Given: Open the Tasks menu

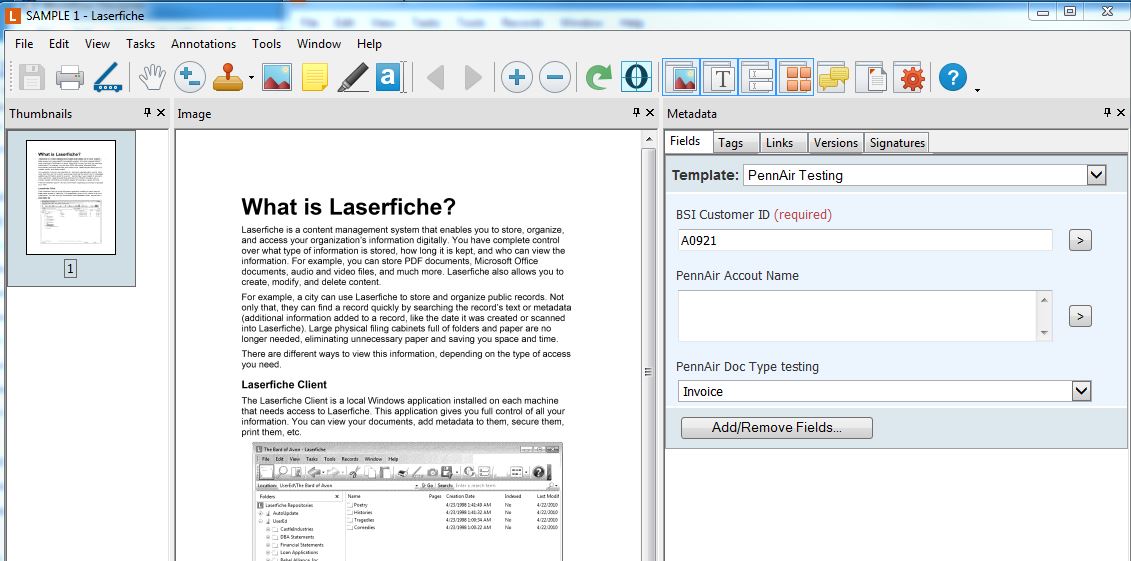Looking at the screenshot, I should click(x=141, y=44).
